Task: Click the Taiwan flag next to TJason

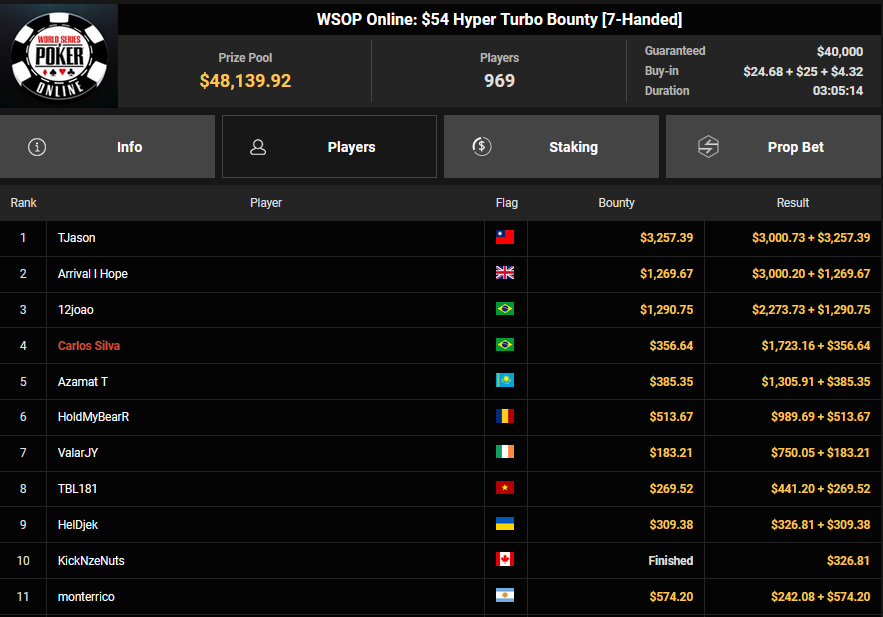Action: click(x=505, y=238)
